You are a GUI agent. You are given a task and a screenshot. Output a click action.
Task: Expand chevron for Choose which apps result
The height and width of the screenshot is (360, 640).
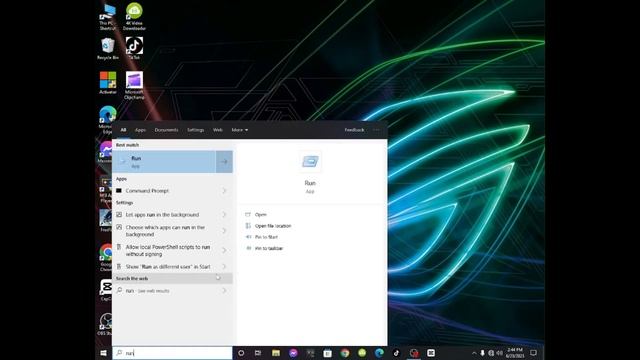click(x=224, y=231)
